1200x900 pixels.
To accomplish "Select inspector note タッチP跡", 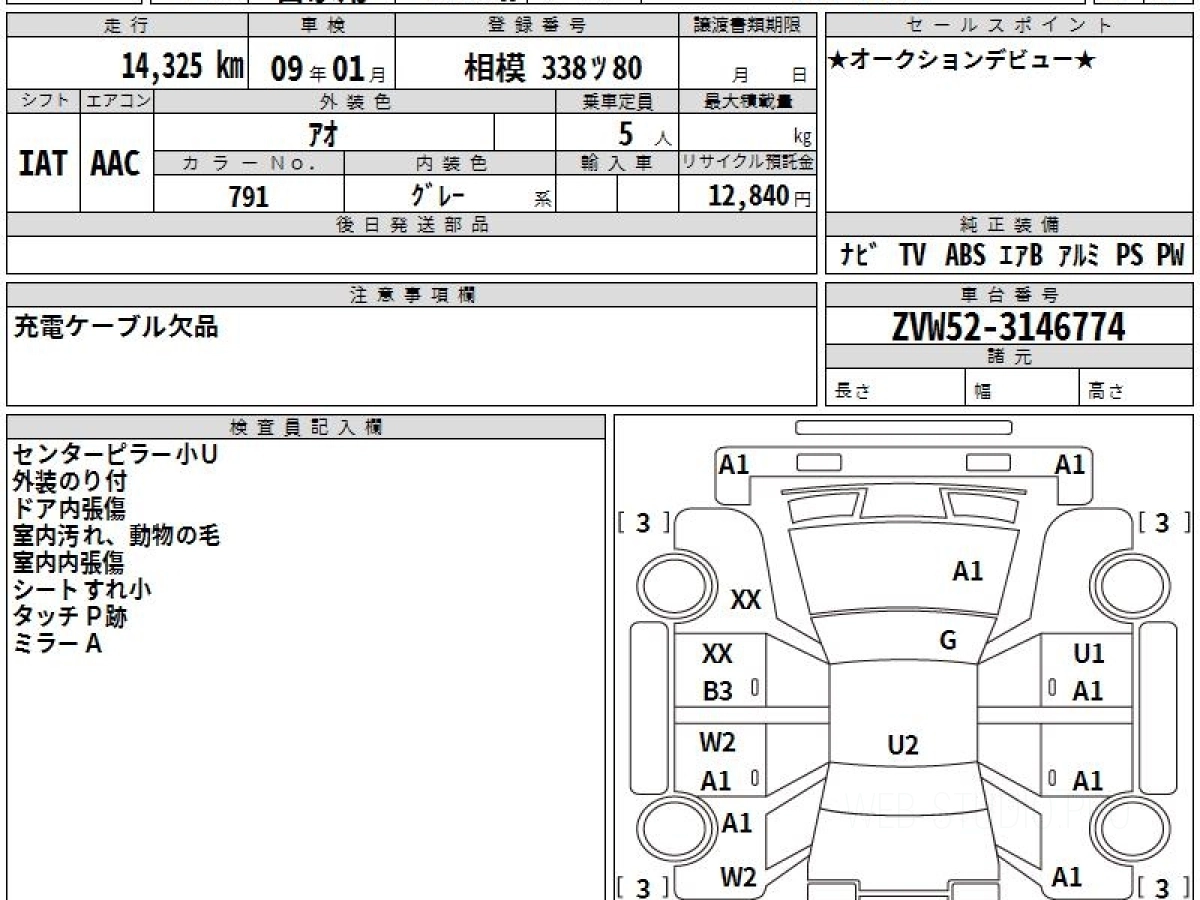I will pos(69,616).
